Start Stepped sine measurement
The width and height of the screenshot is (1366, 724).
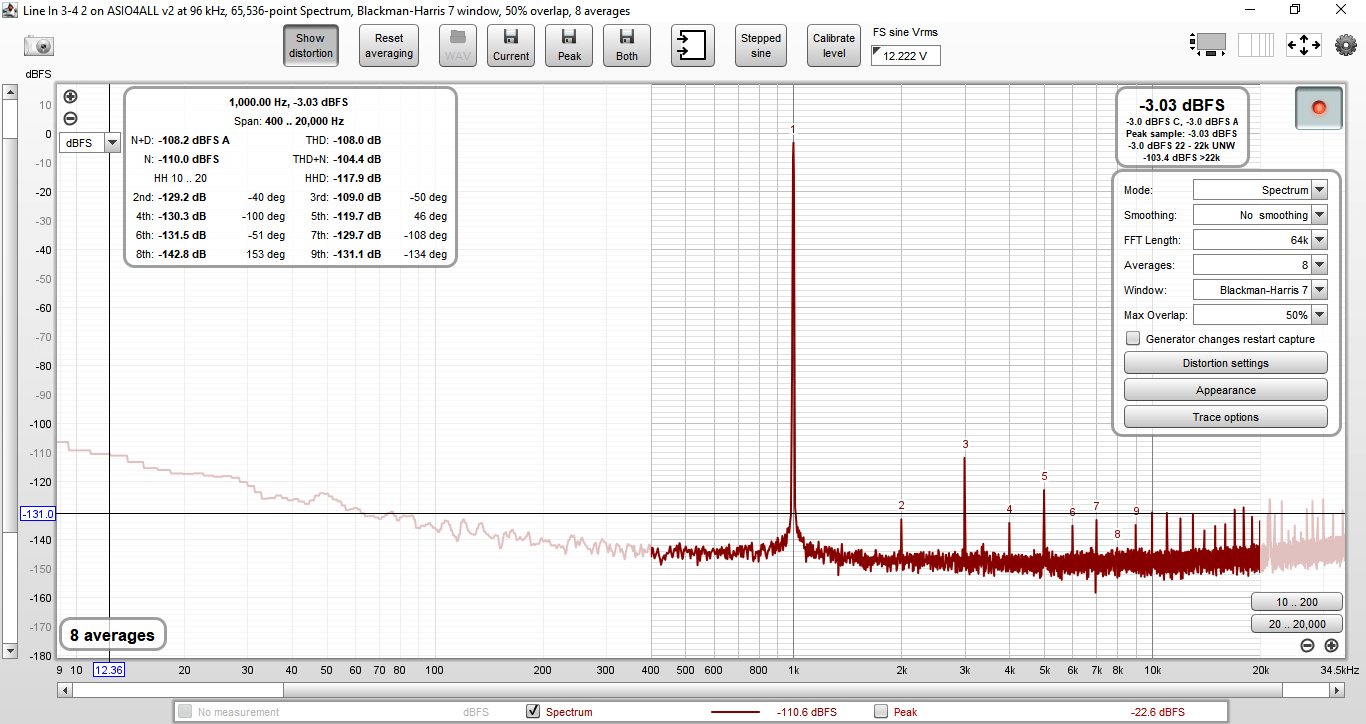761,46
